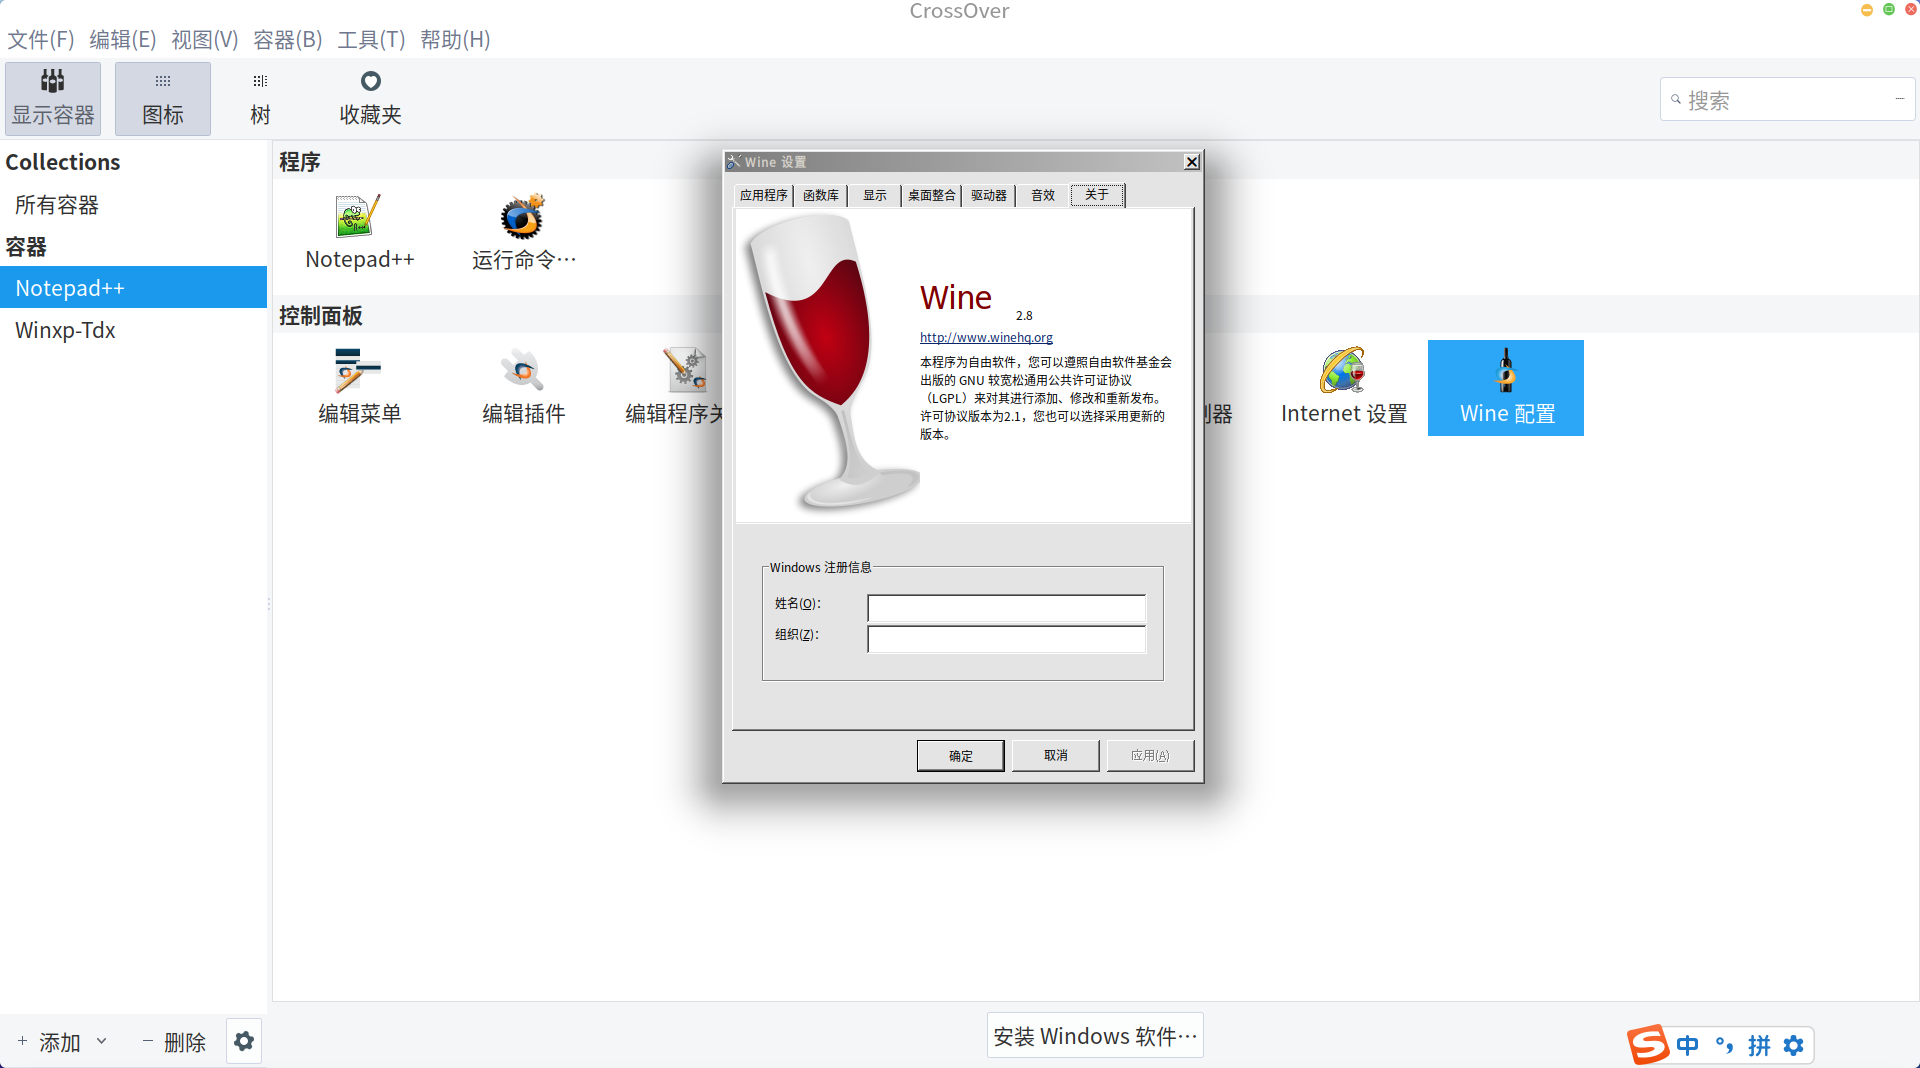The height and width of the screenshot is (1068, 1920).
Task: Select the Winxp-Tdx container in sidebar
Action: click(66, 330)
